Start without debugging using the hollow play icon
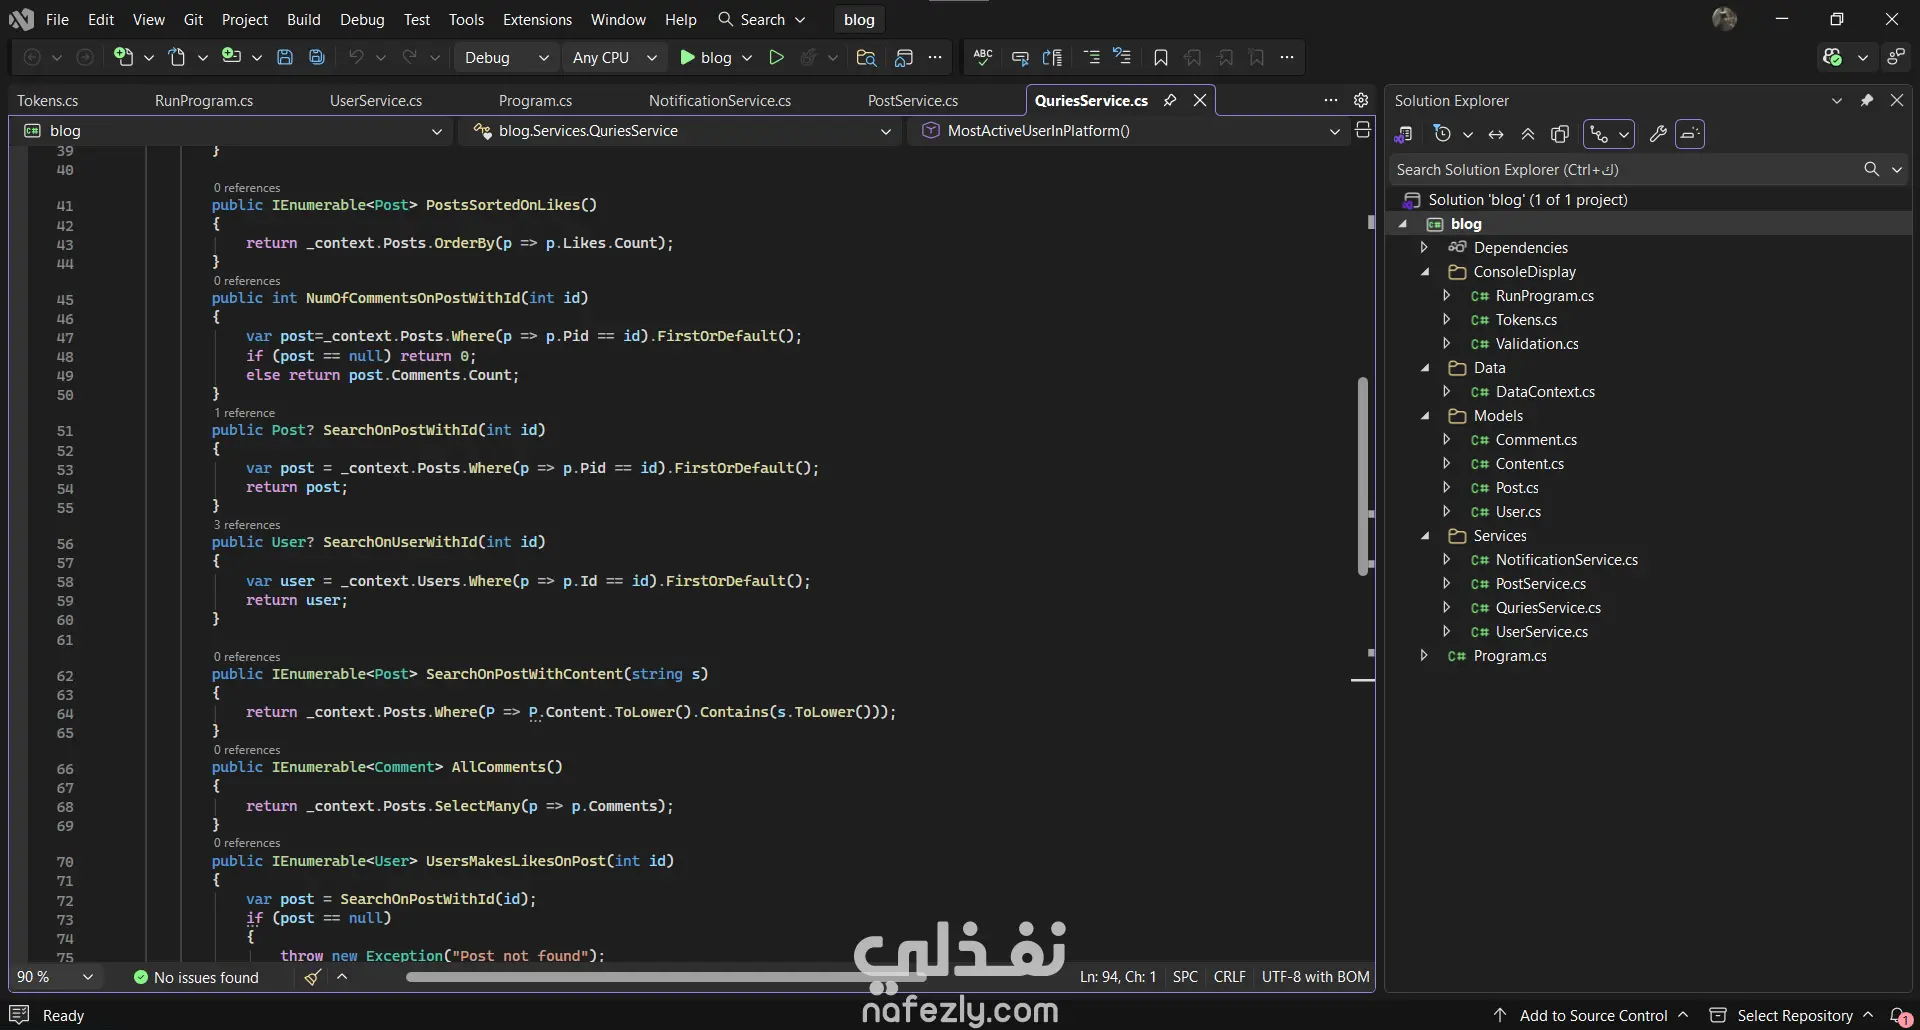 776,57
